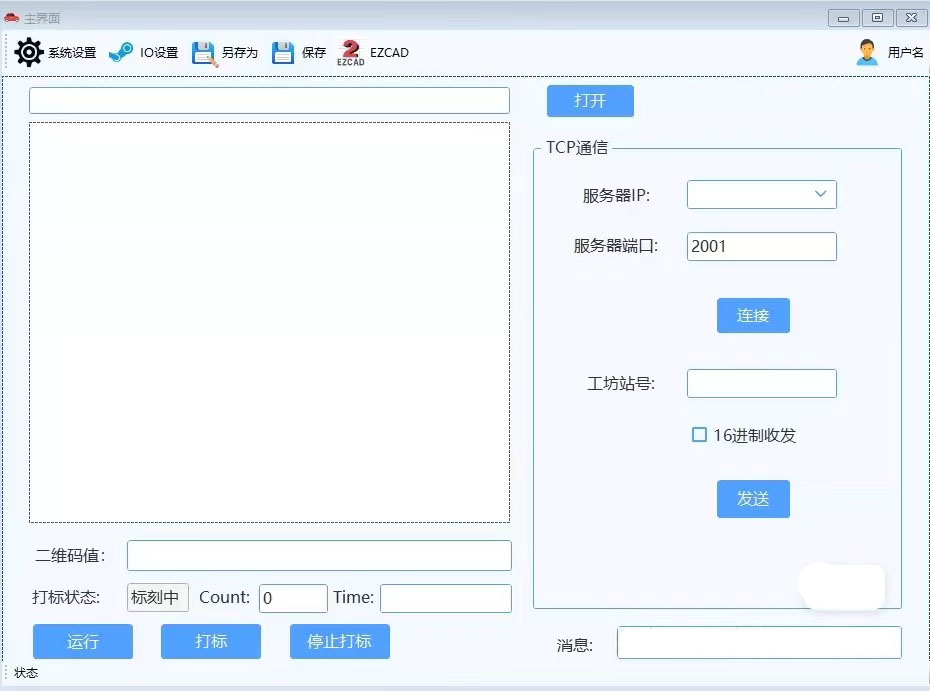The width and height of the screenshot is (930, 691).
Task: Click the 16进制收发 label text
Action: coord(754,435)
